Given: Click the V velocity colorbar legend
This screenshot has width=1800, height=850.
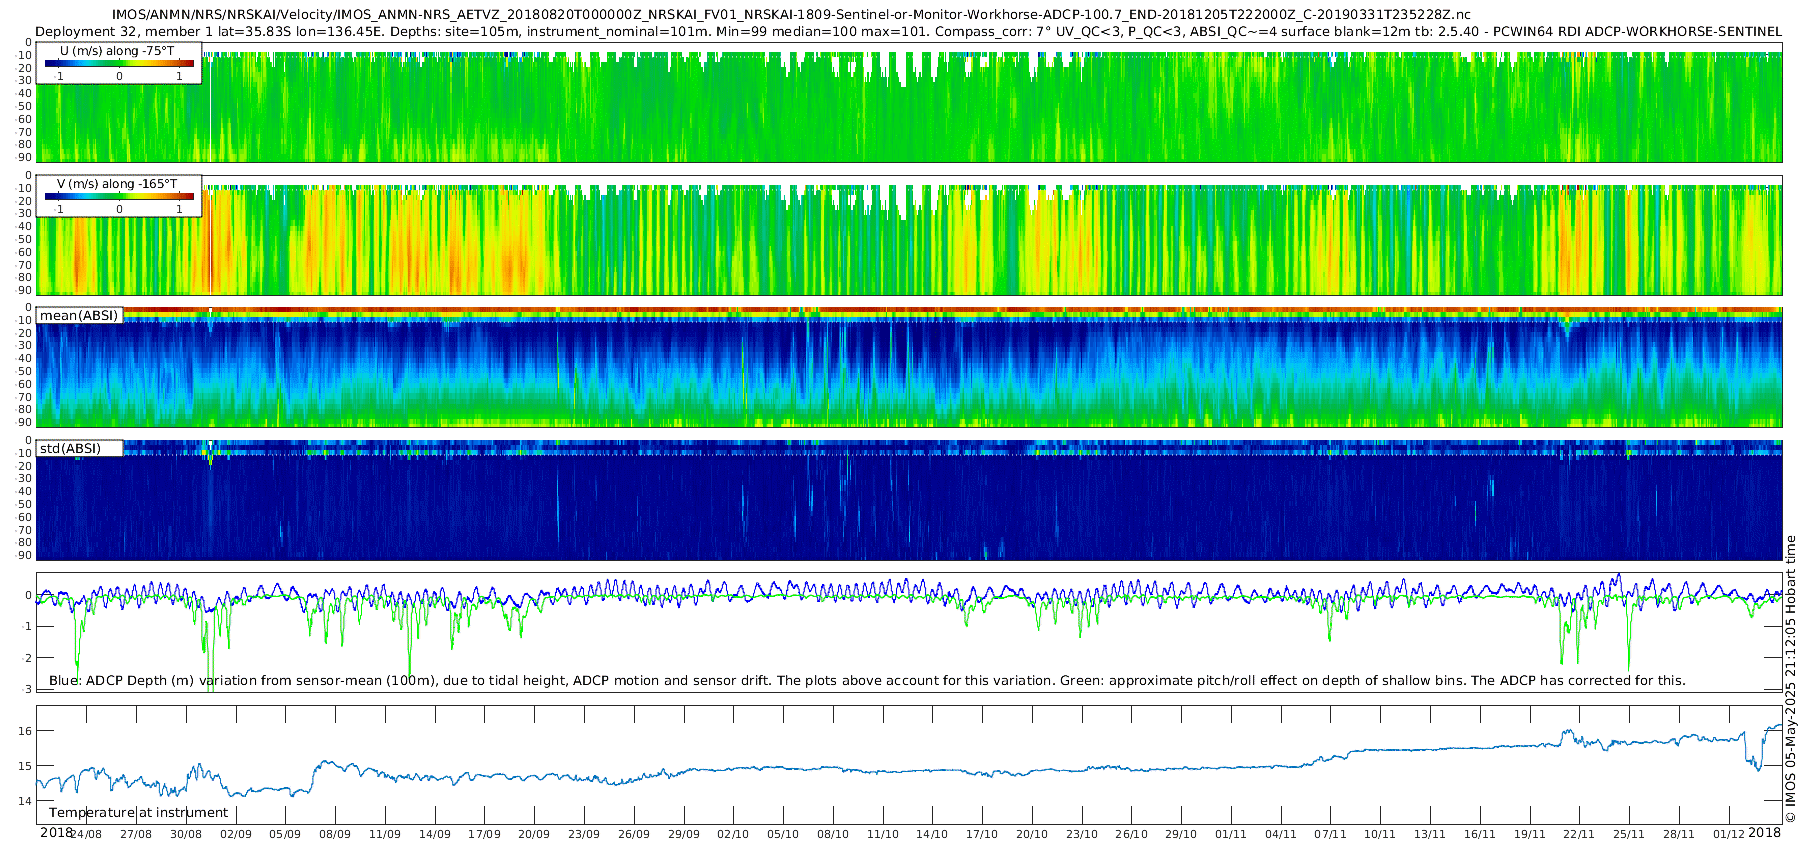Looking at the screenshot, I should point(119,197).
